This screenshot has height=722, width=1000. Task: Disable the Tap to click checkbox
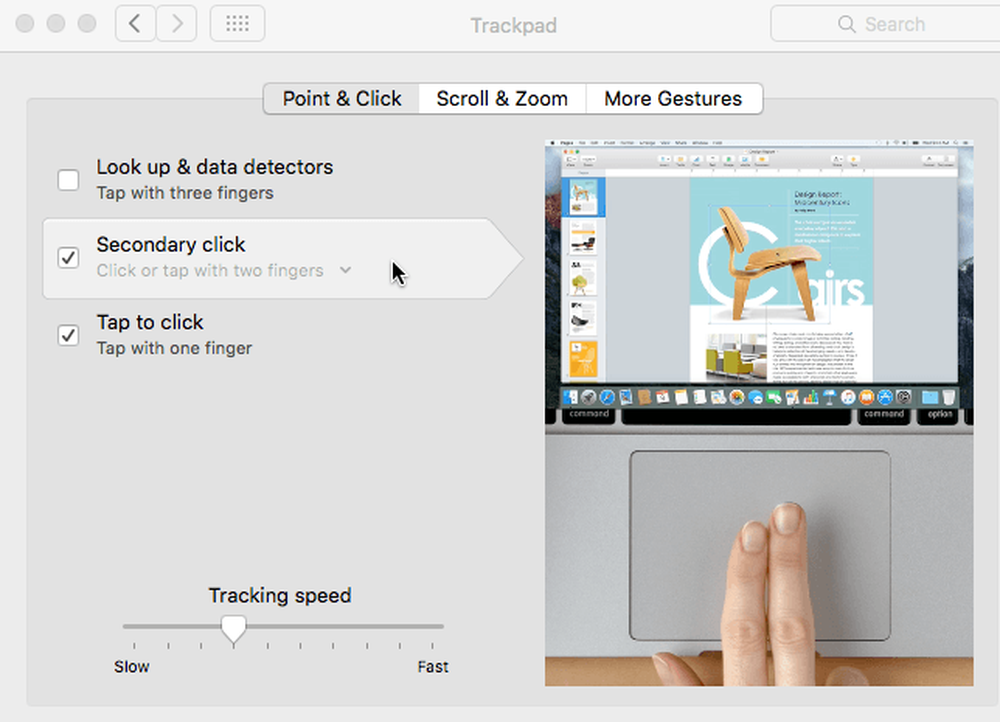pos(68,335)
